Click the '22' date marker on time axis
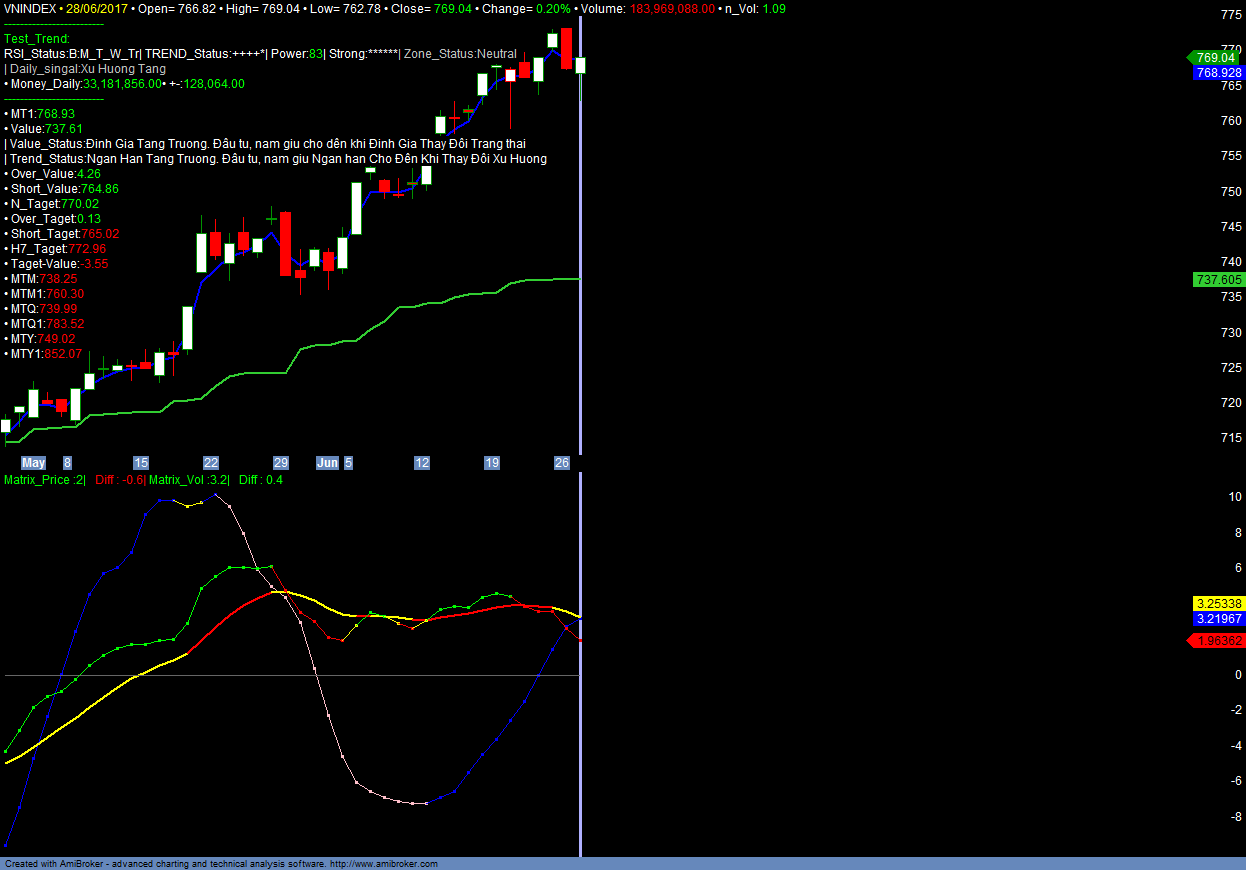Screen dimensions: 1246x870 211,463
